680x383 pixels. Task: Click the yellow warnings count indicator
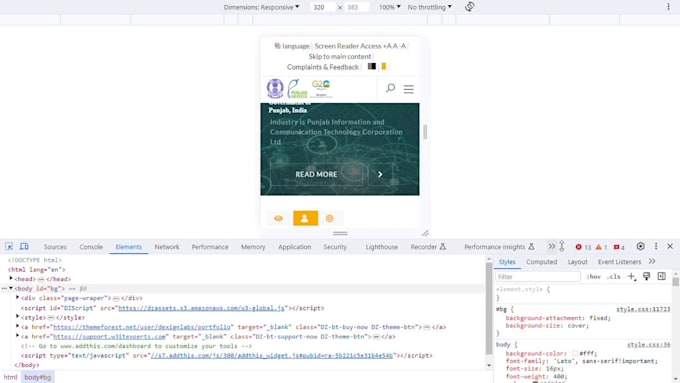[x=601, y=247]
